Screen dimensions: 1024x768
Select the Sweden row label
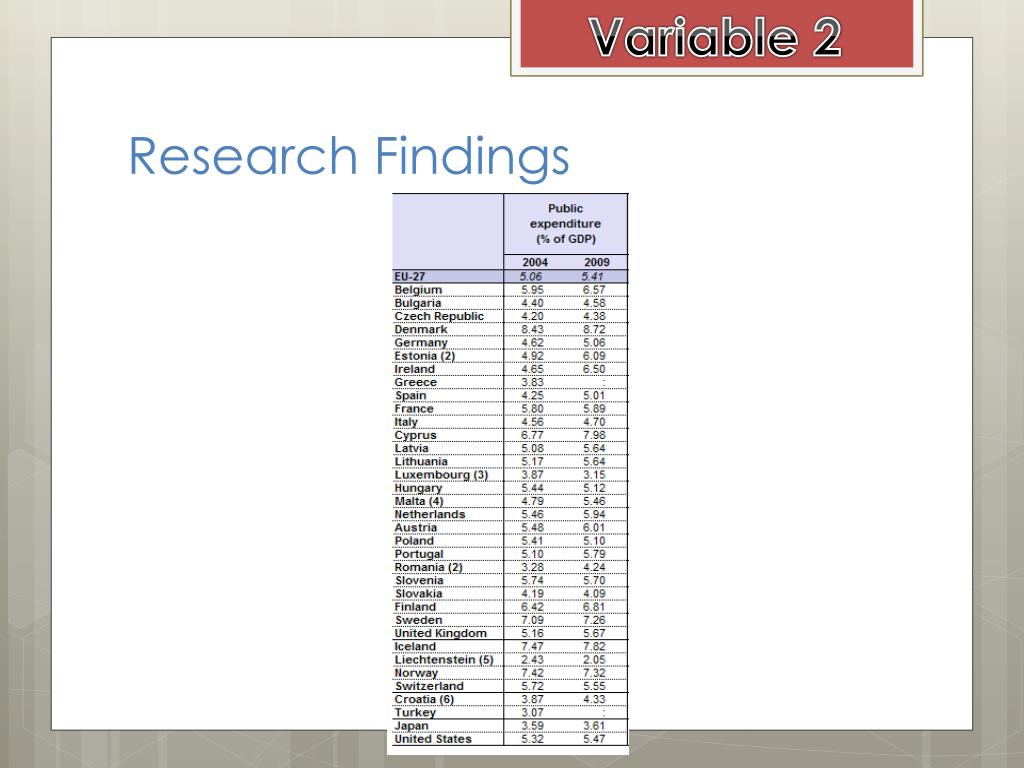click(418, 620)
